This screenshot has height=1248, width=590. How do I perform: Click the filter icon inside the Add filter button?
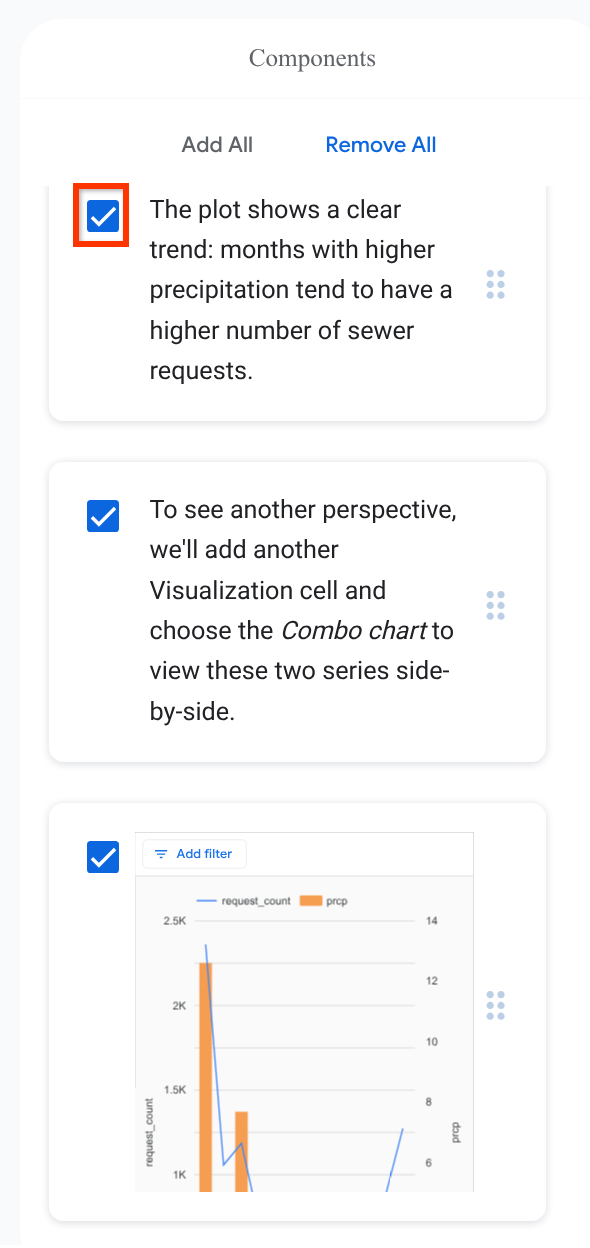(161, 854)
